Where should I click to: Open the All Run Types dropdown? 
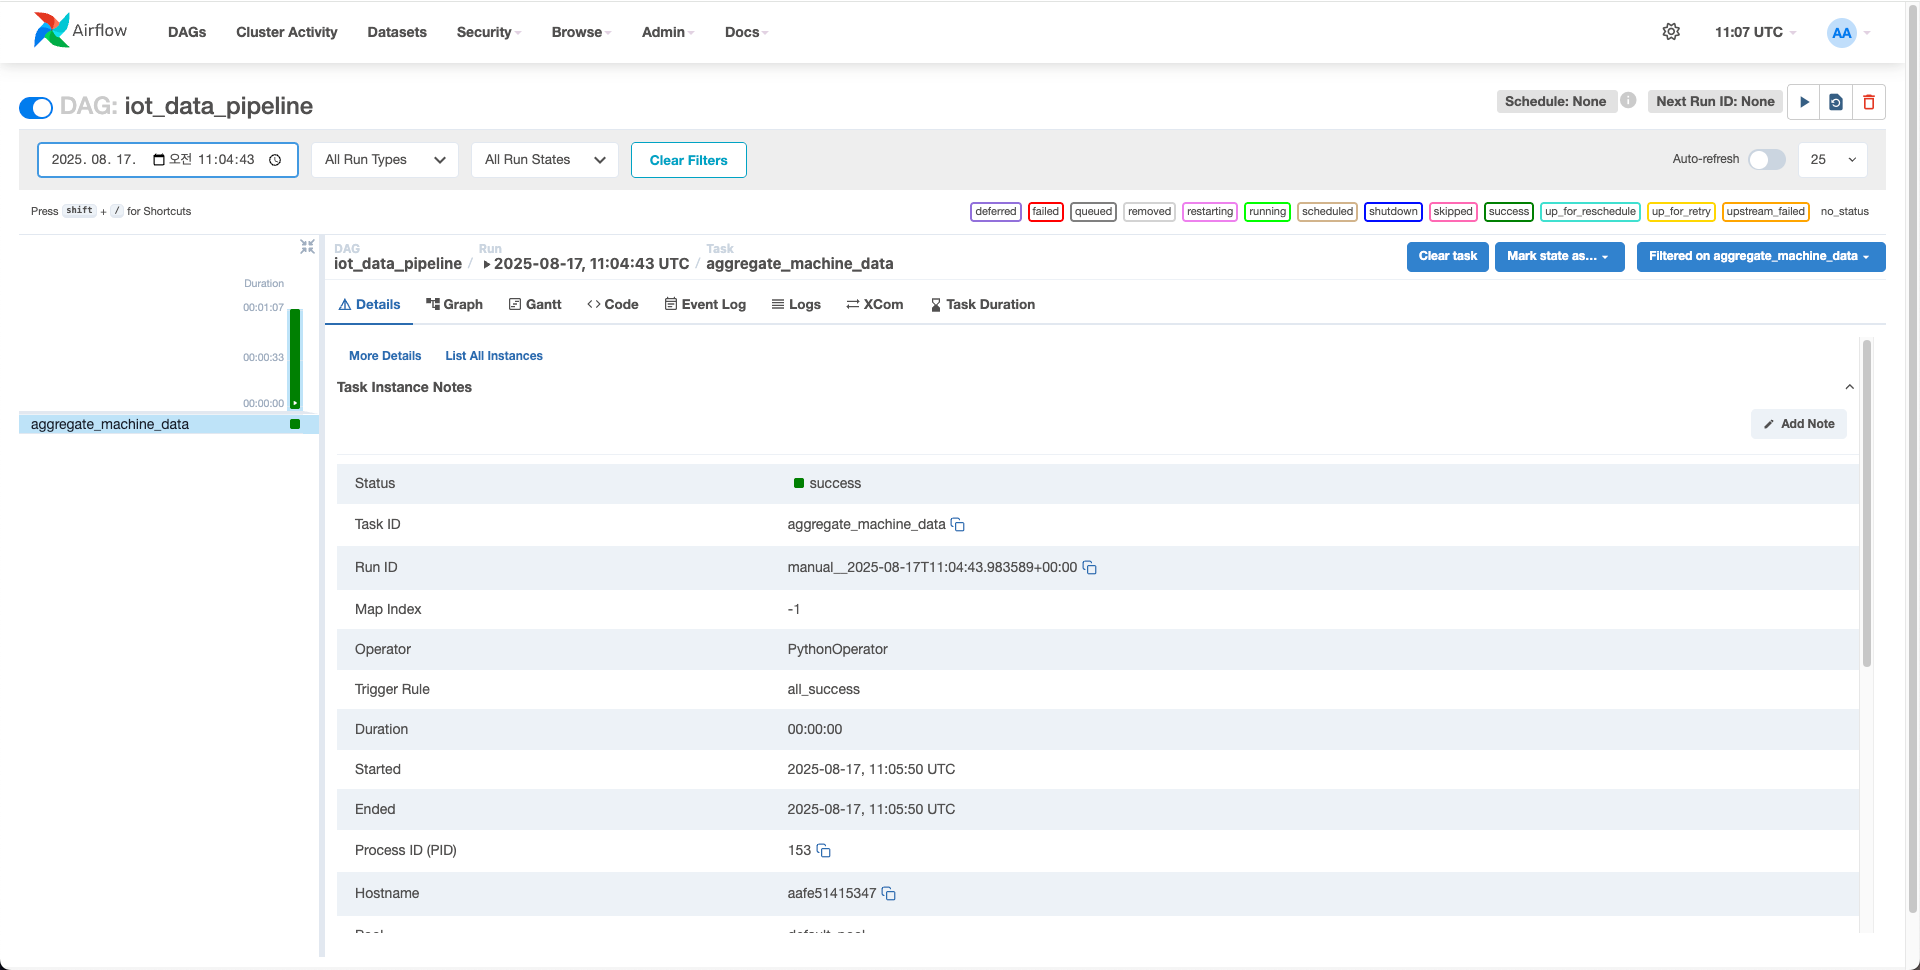pos(384,160)
